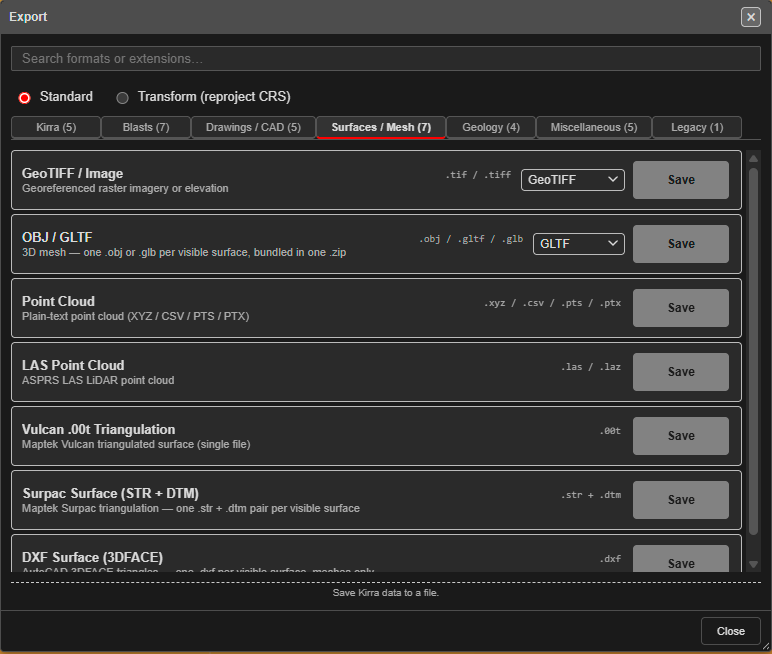The image size is (772, 654).
Task: Click the .dxf extension label
Action: 610,559
